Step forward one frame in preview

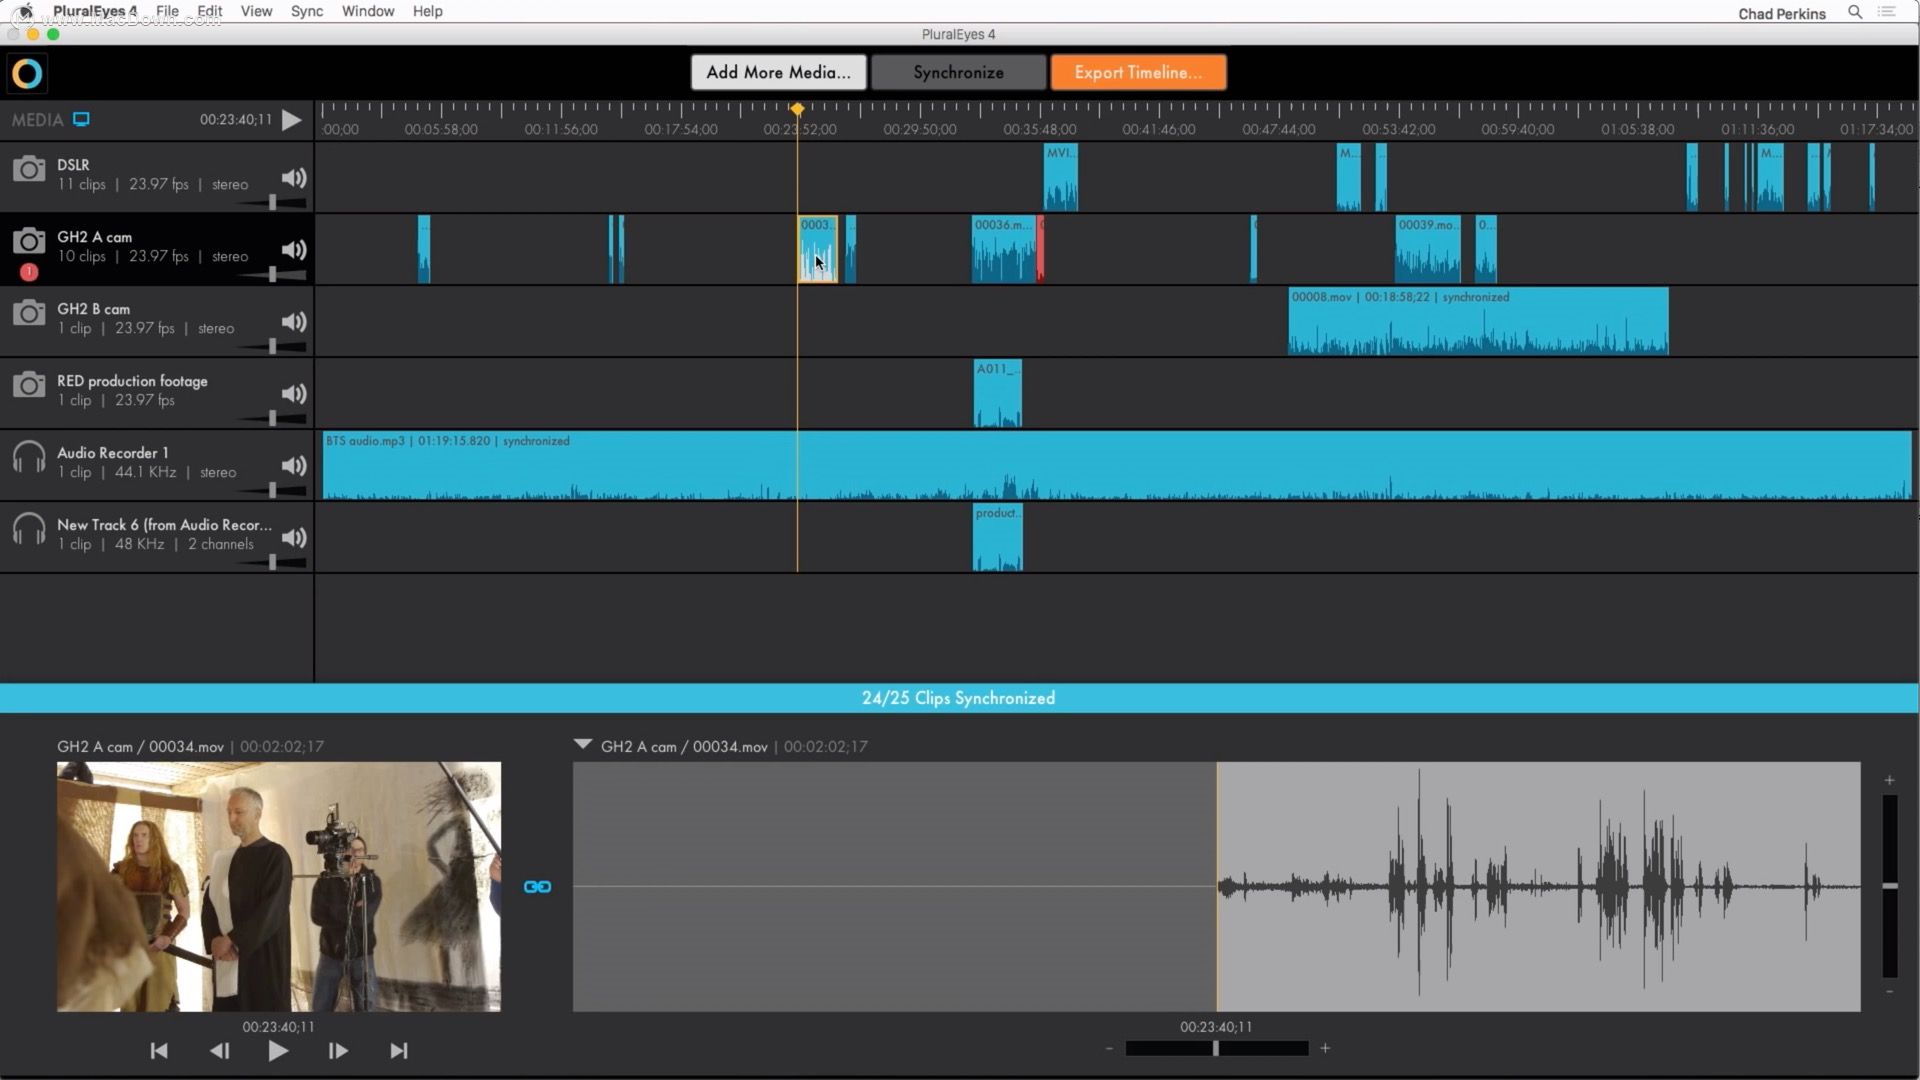(338, 1051)
